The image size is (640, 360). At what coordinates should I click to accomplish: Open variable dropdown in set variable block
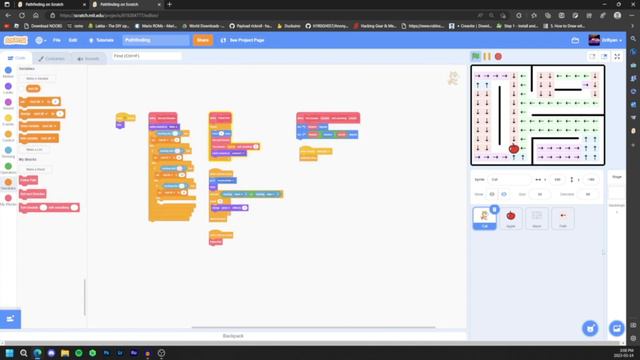(36, 102)
